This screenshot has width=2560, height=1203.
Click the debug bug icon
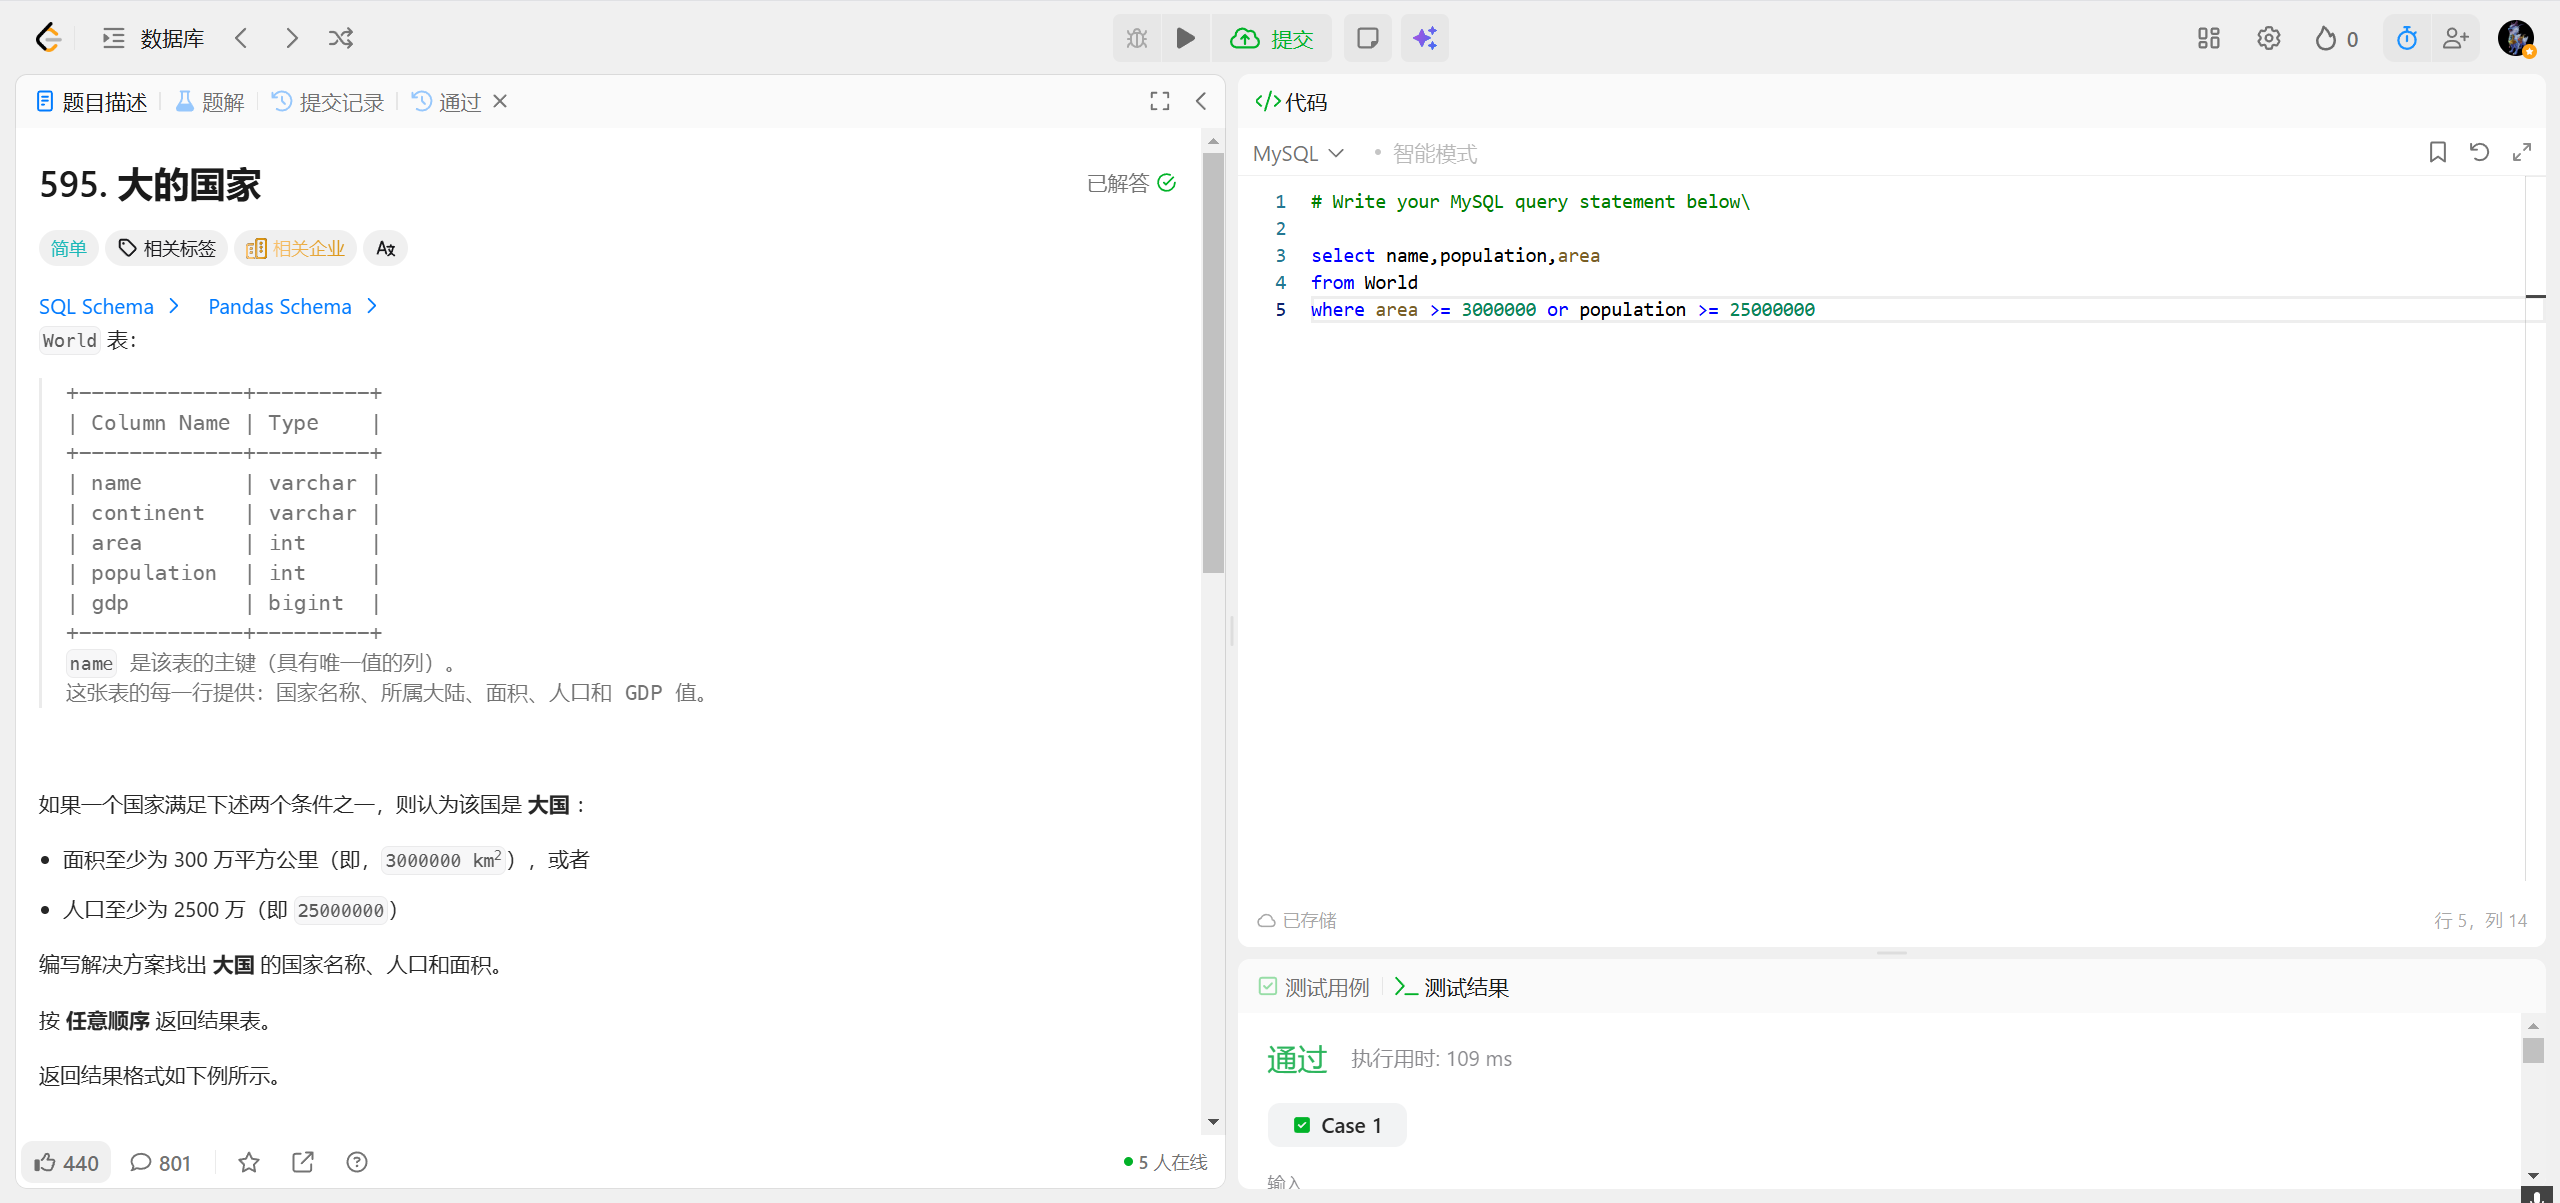[x=1137, y=38]
